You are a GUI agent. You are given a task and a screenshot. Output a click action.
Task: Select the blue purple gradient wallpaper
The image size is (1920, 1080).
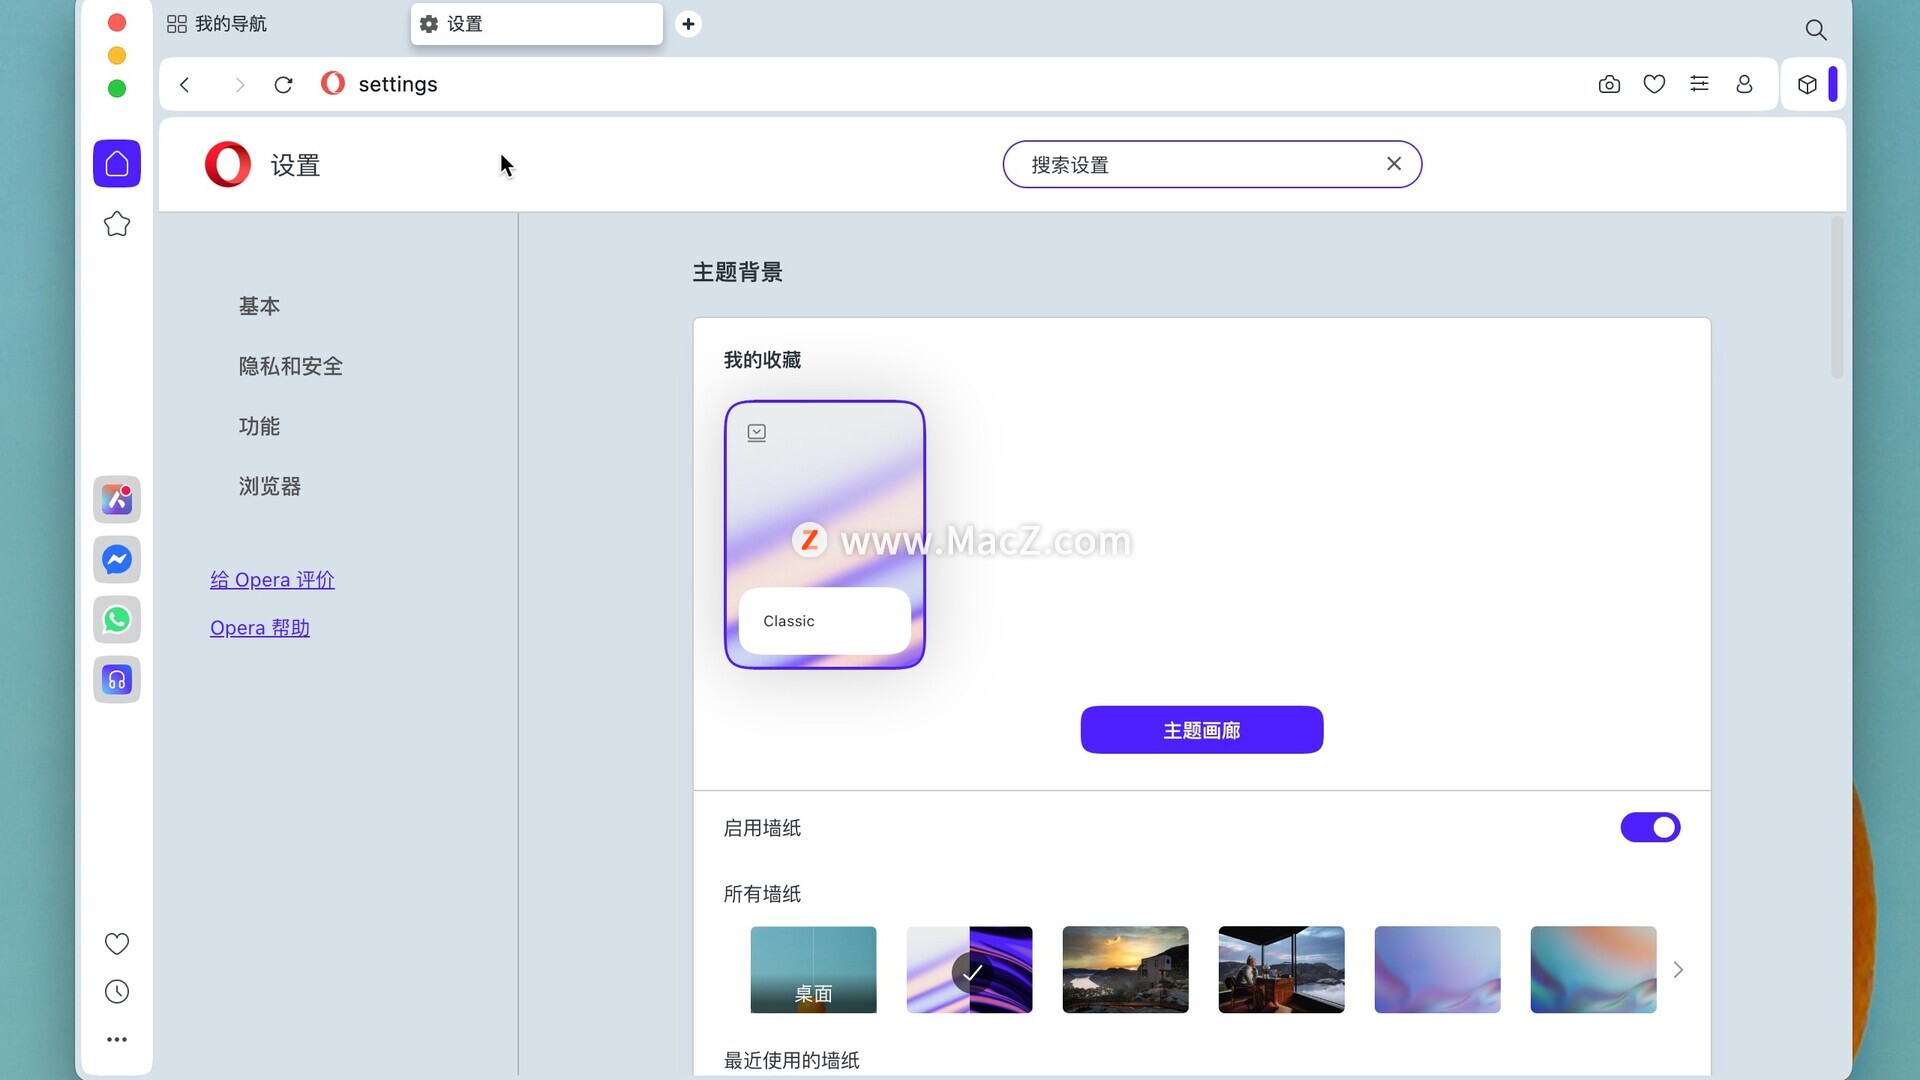point(1437,969)
